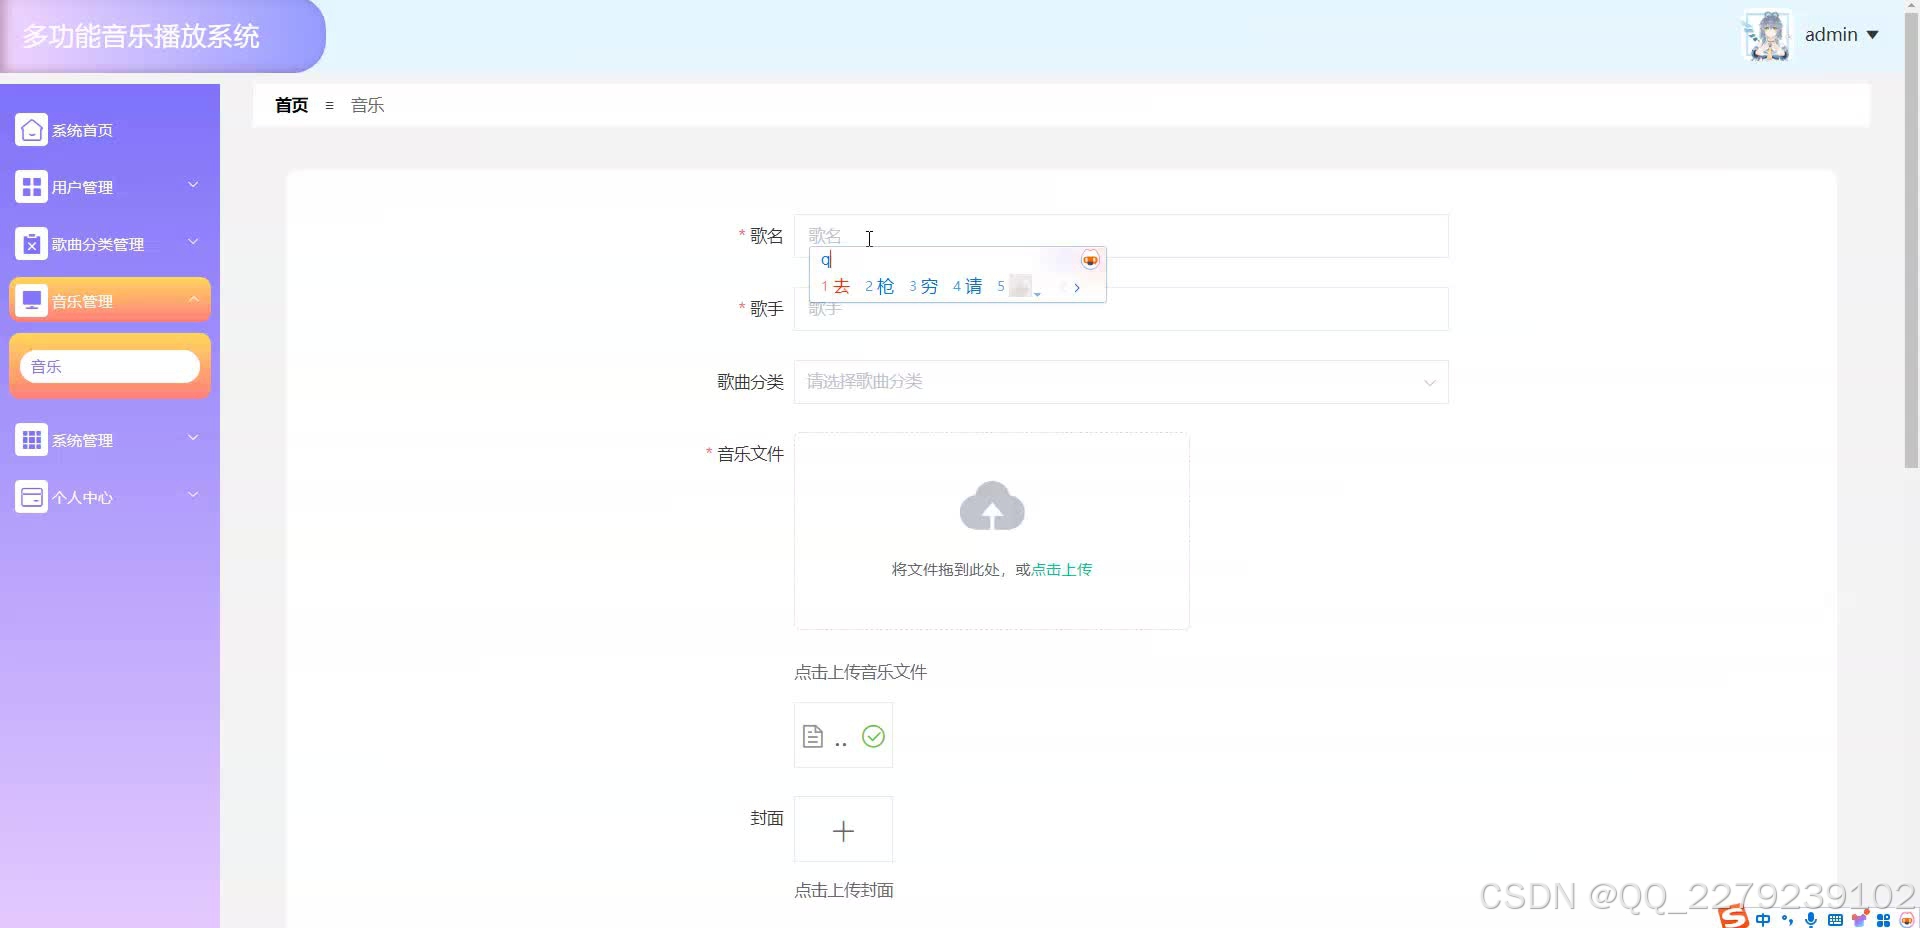Viewport: 1920px width, 928px height.
Task: Toggle the IME punctuation mode icon
Action: [x=1787, y=919]
